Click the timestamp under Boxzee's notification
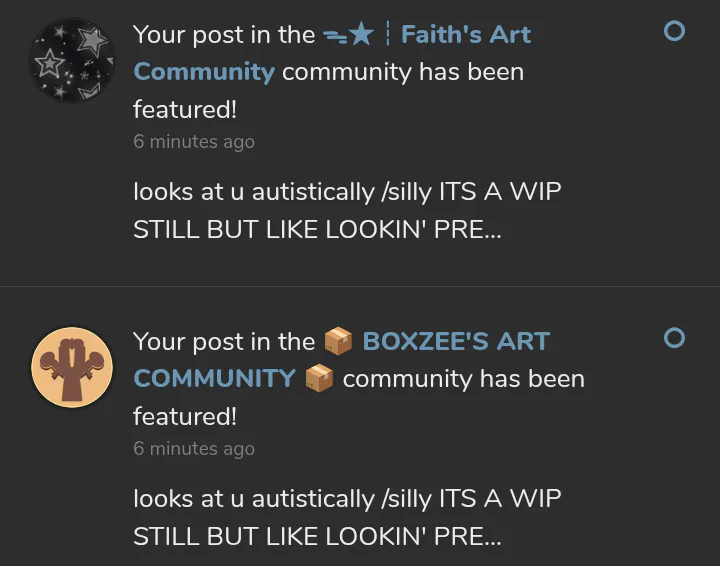Screen dimensions: 720x566 [194, 448]
